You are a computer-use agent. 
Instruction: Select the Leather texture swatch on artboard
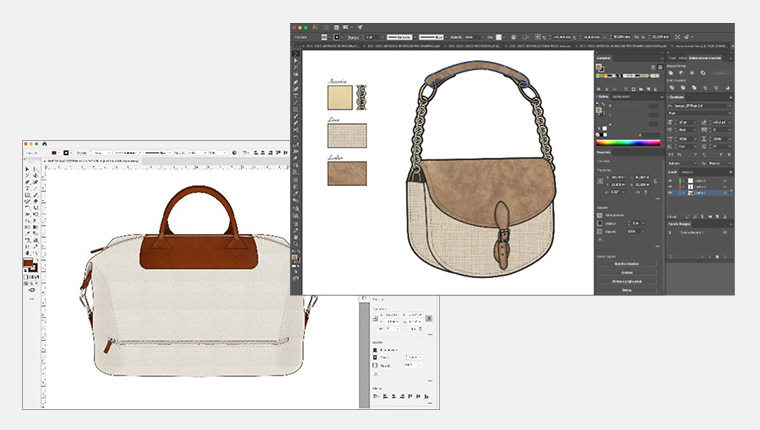[x=347, y=173]
